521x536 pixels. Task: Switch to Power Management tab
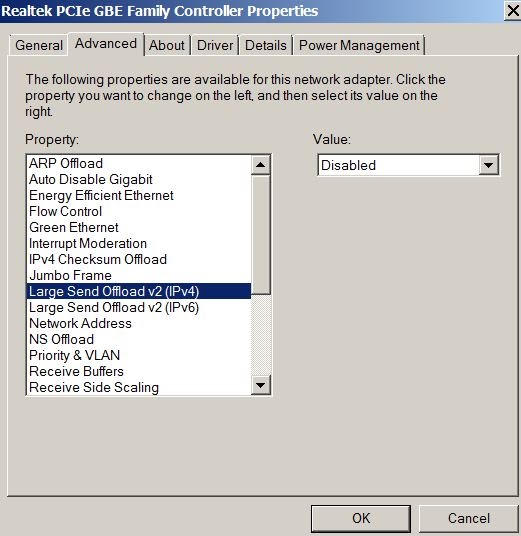[x=359, y=45]
